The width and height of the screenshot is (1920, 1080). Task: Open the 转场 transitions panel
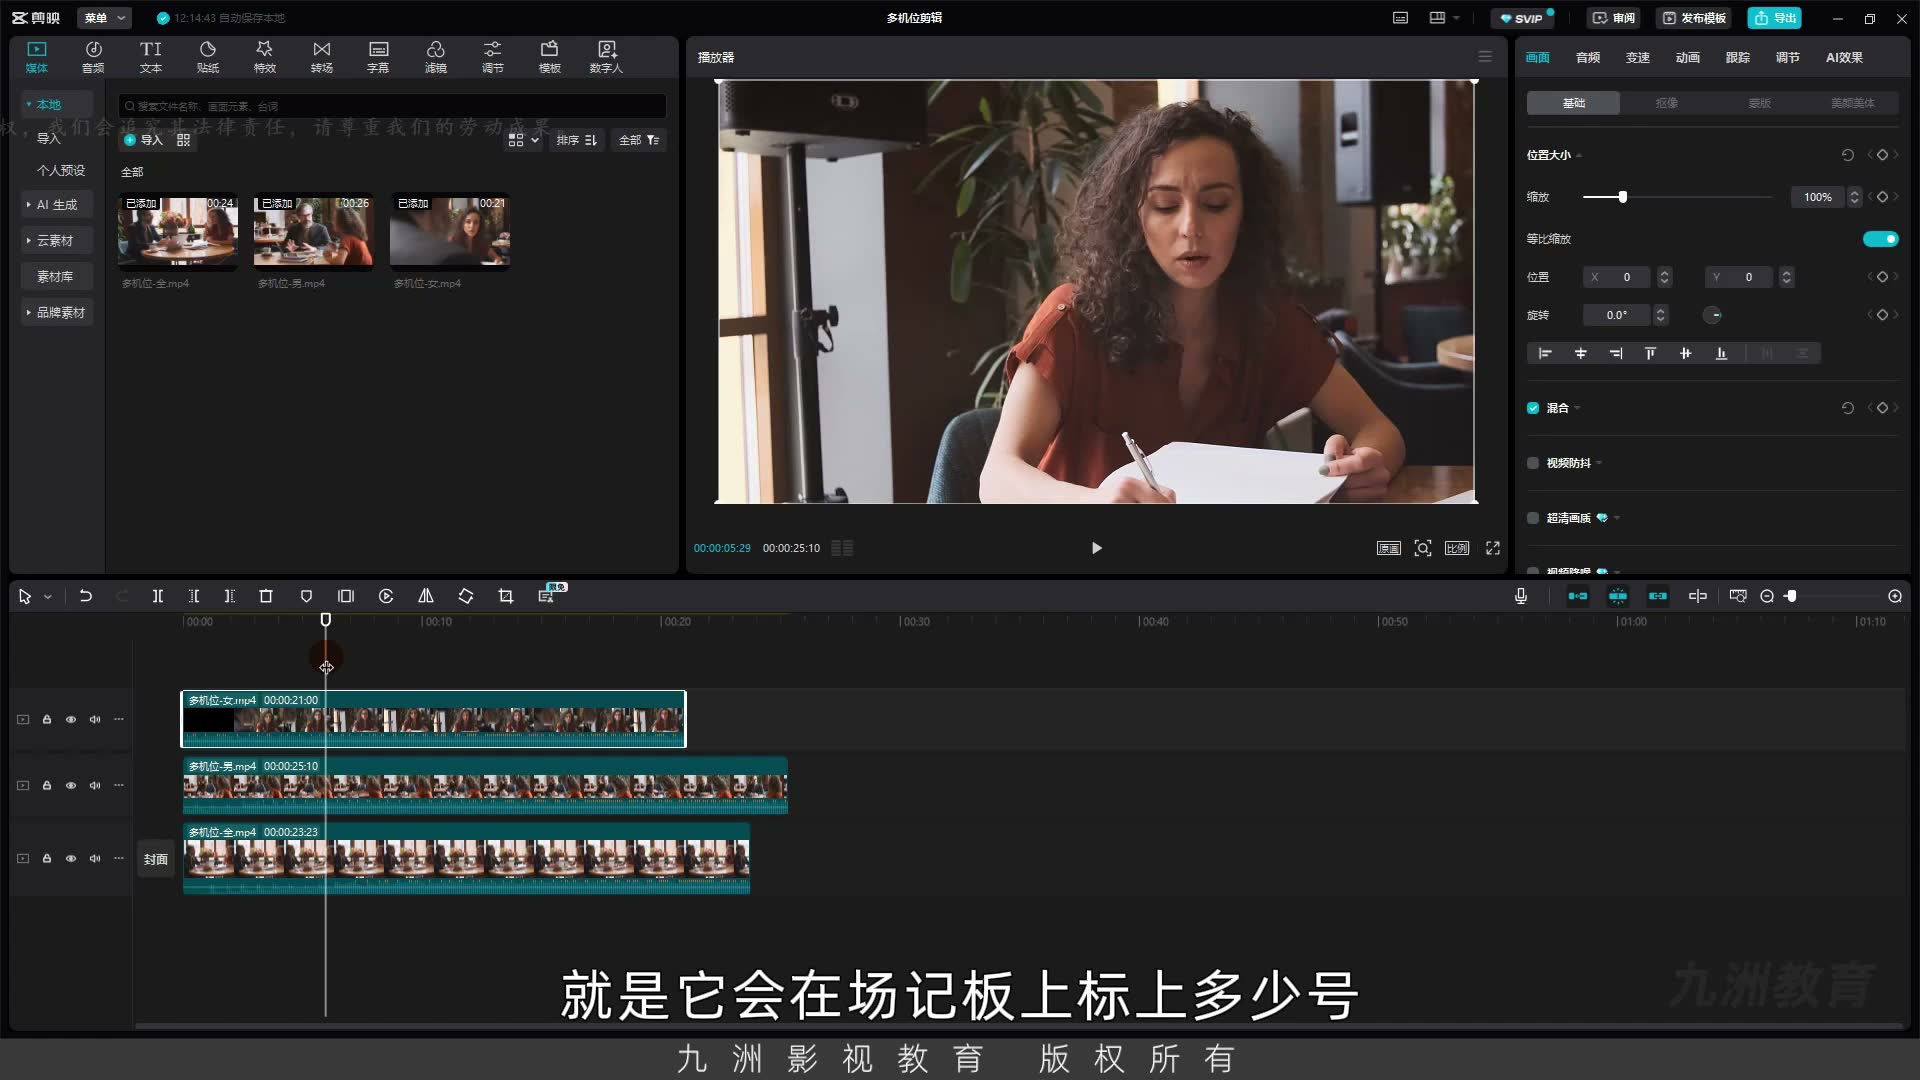coord(321,57)
